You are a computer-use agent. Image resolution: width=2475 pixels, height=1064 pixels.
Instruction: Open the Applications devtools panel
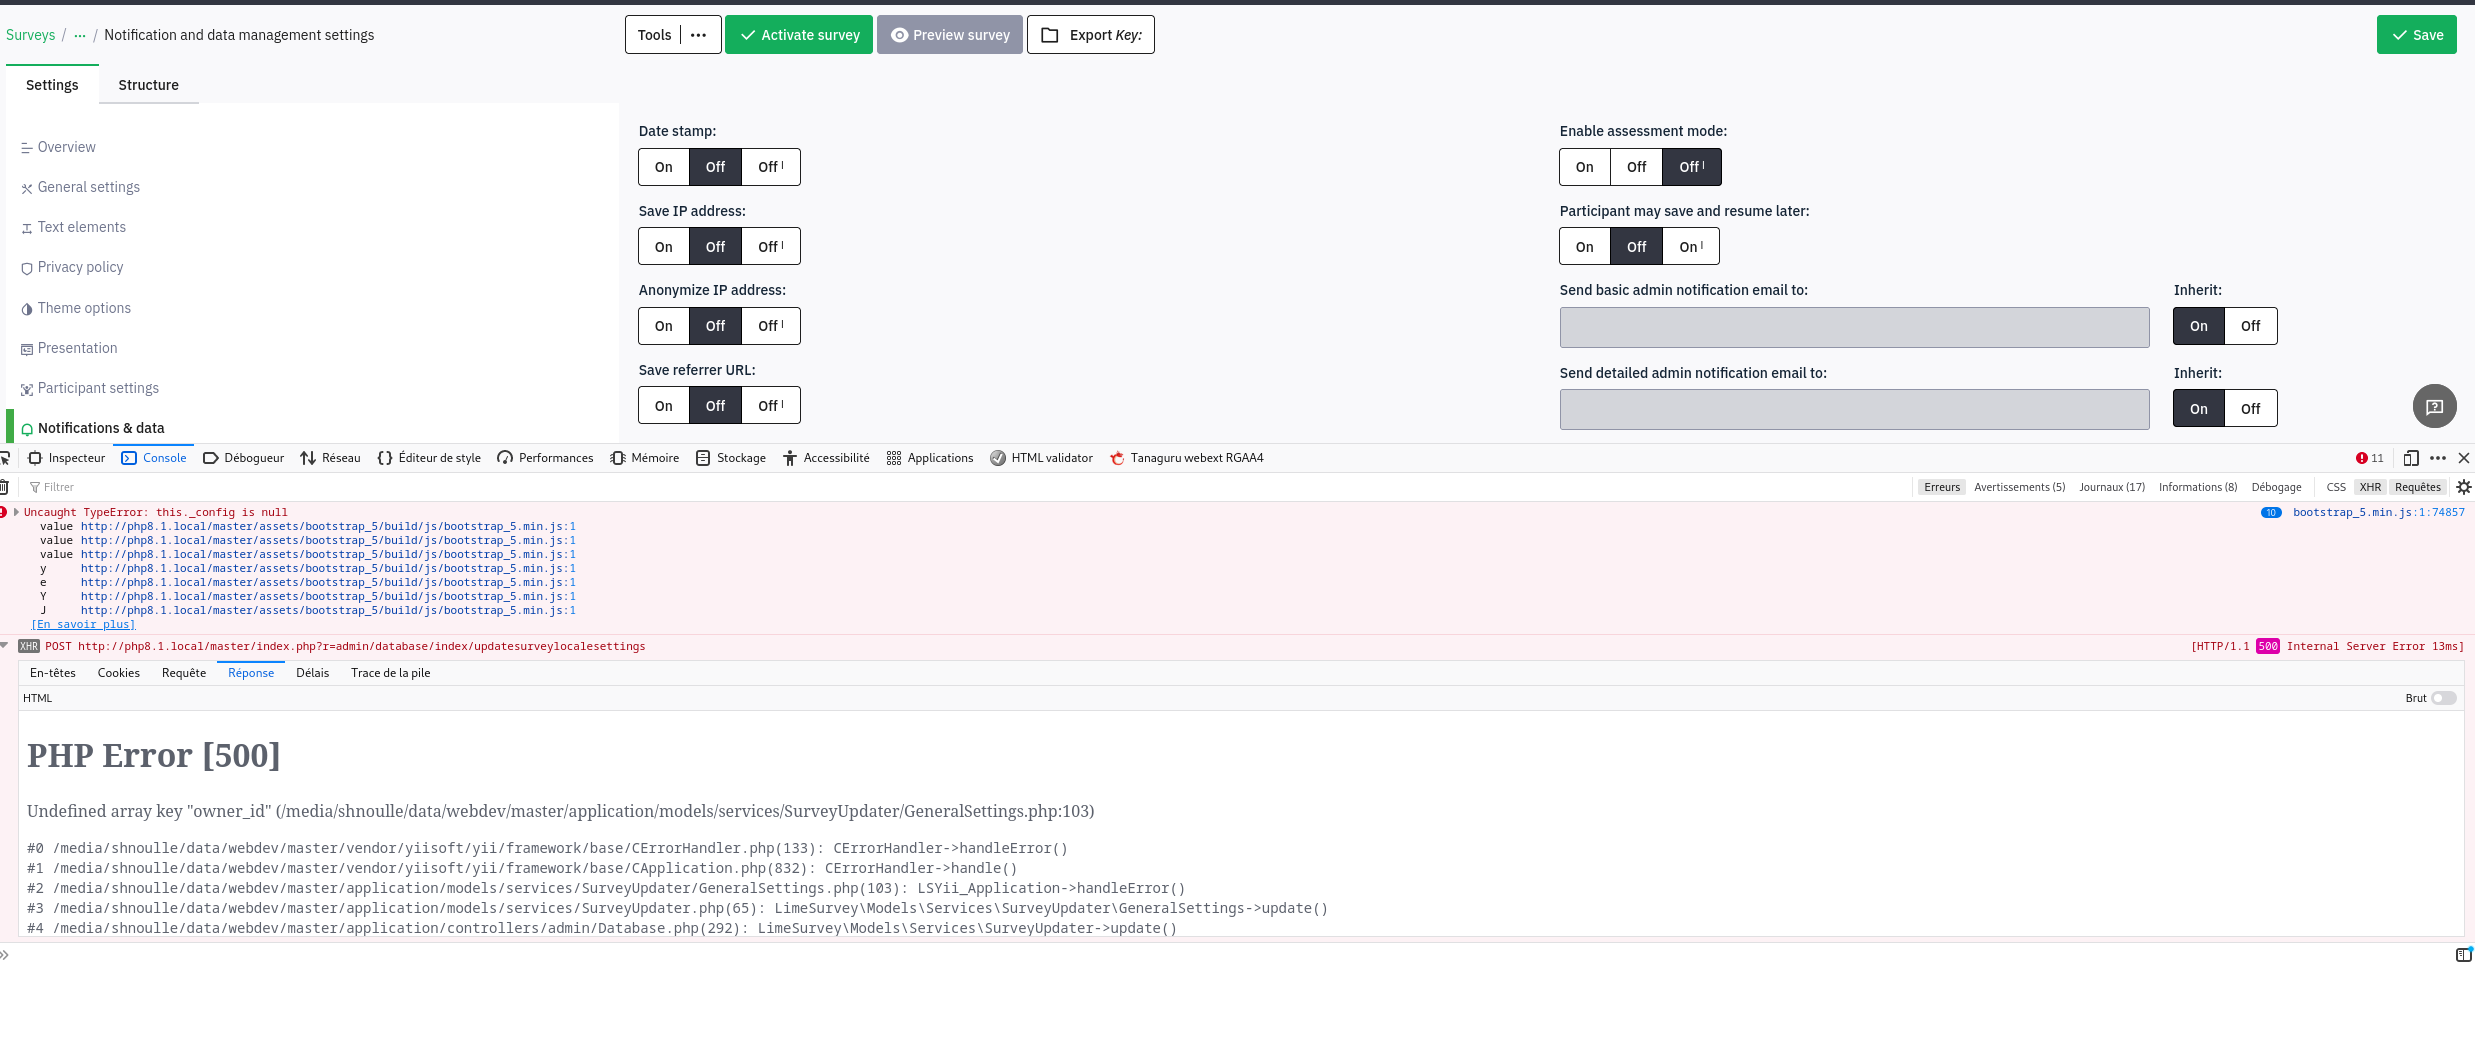tap(929, 458)
